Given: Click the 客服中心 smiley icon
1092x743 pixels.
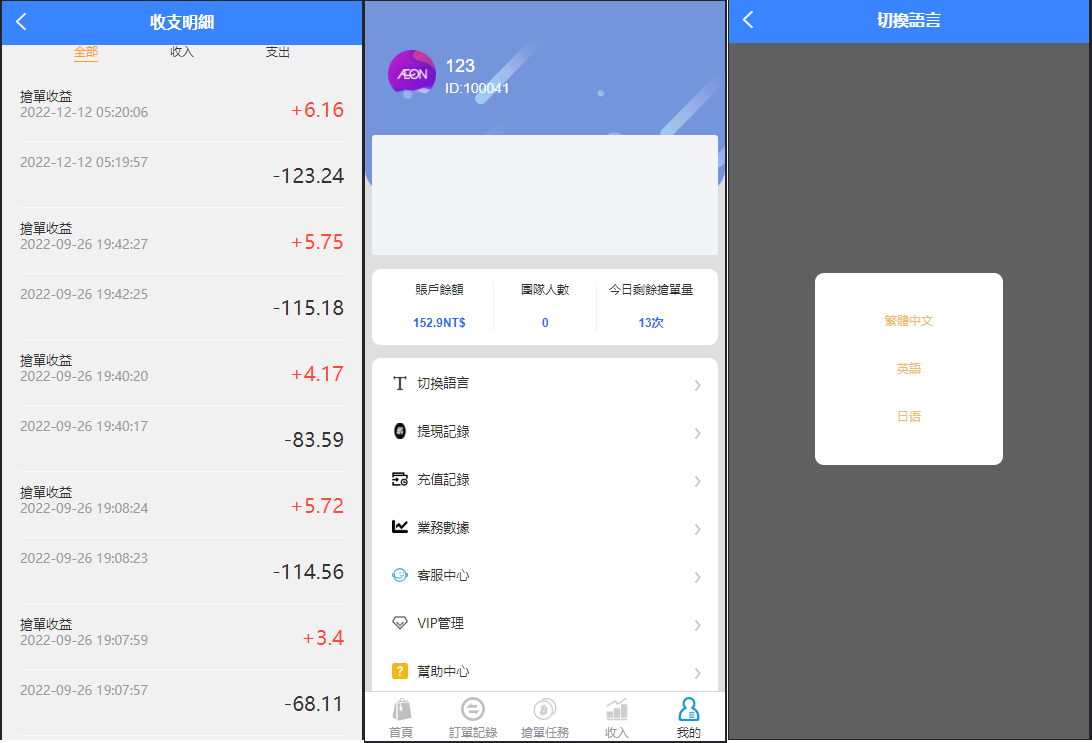Looking at the screenshot, I should pyautogui.click(x=399, y=575).
